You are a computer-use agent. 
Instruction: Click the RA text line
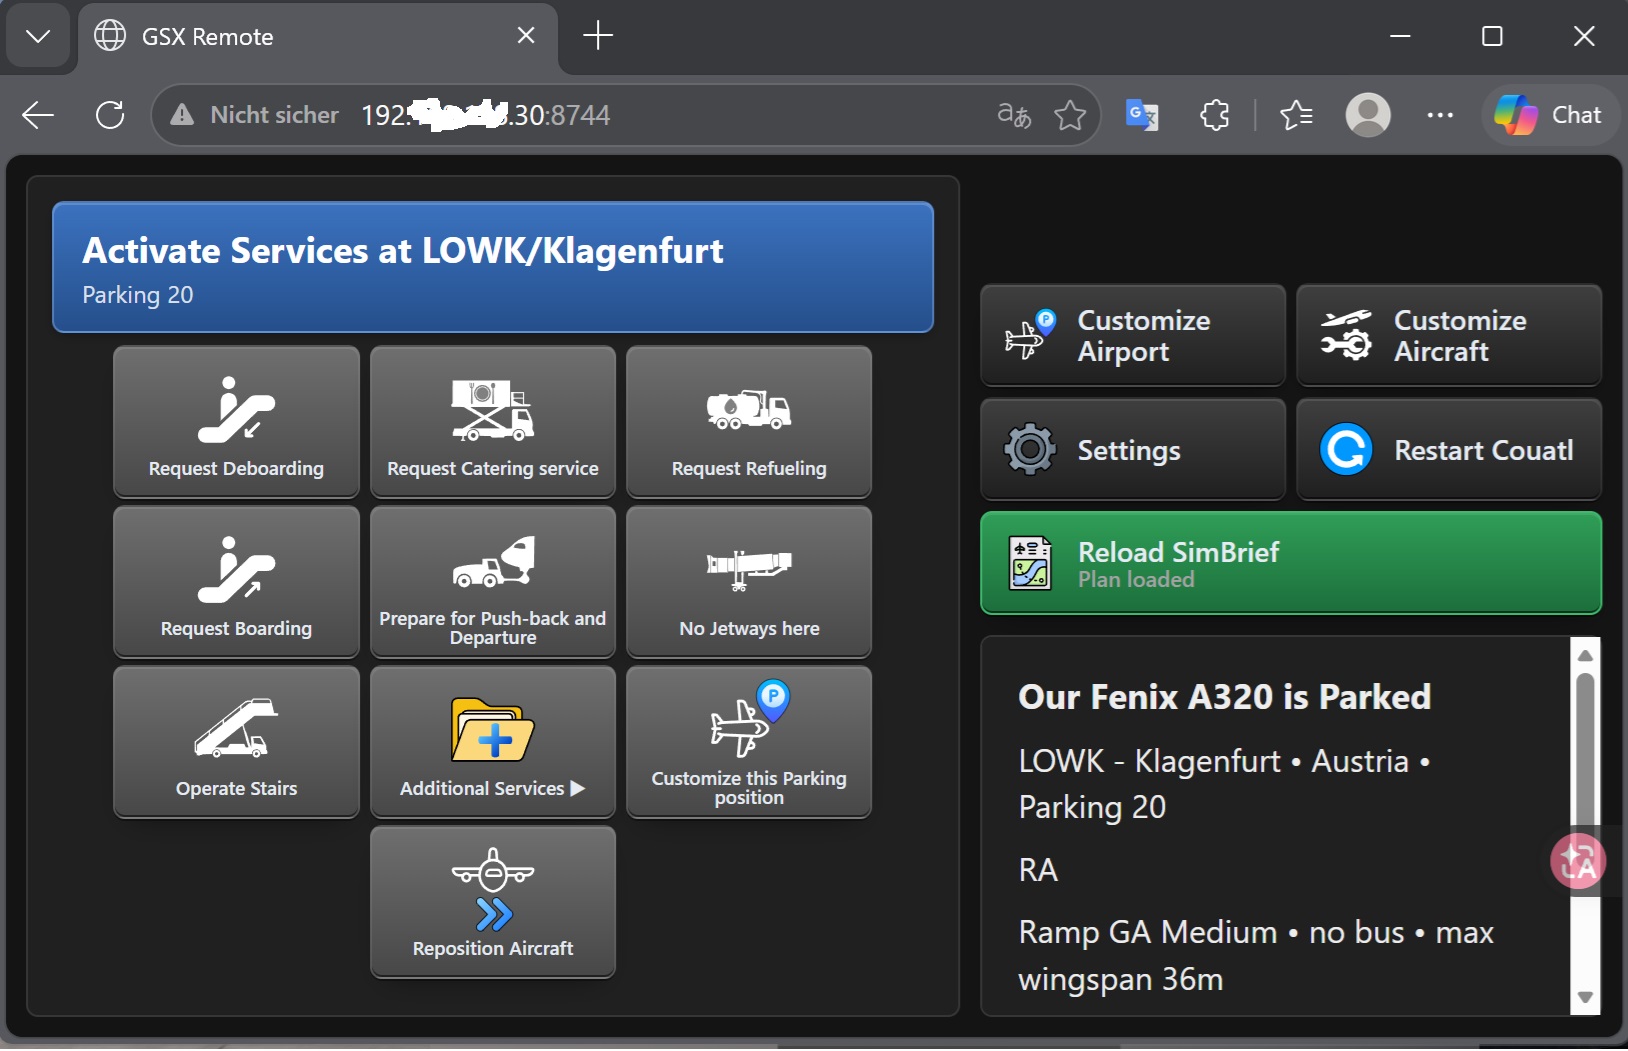pyautogui.click(x=1038, y=870)
